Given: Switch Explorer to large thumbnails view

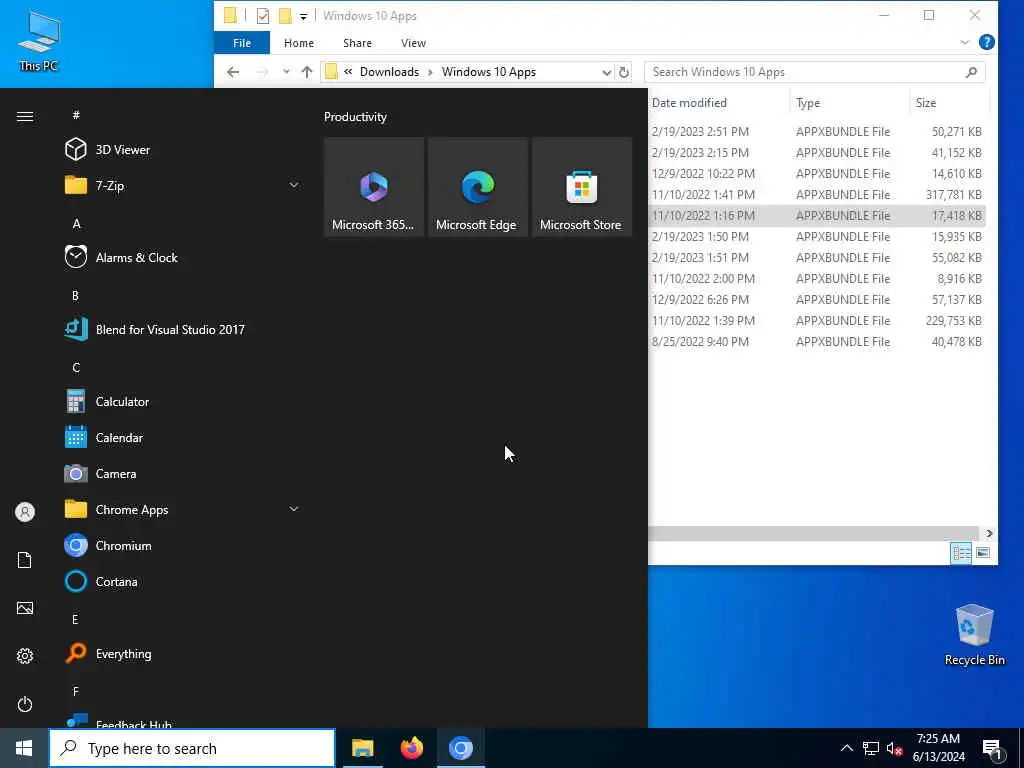Looking at the screenshot, I should click(x=983, y=553).
